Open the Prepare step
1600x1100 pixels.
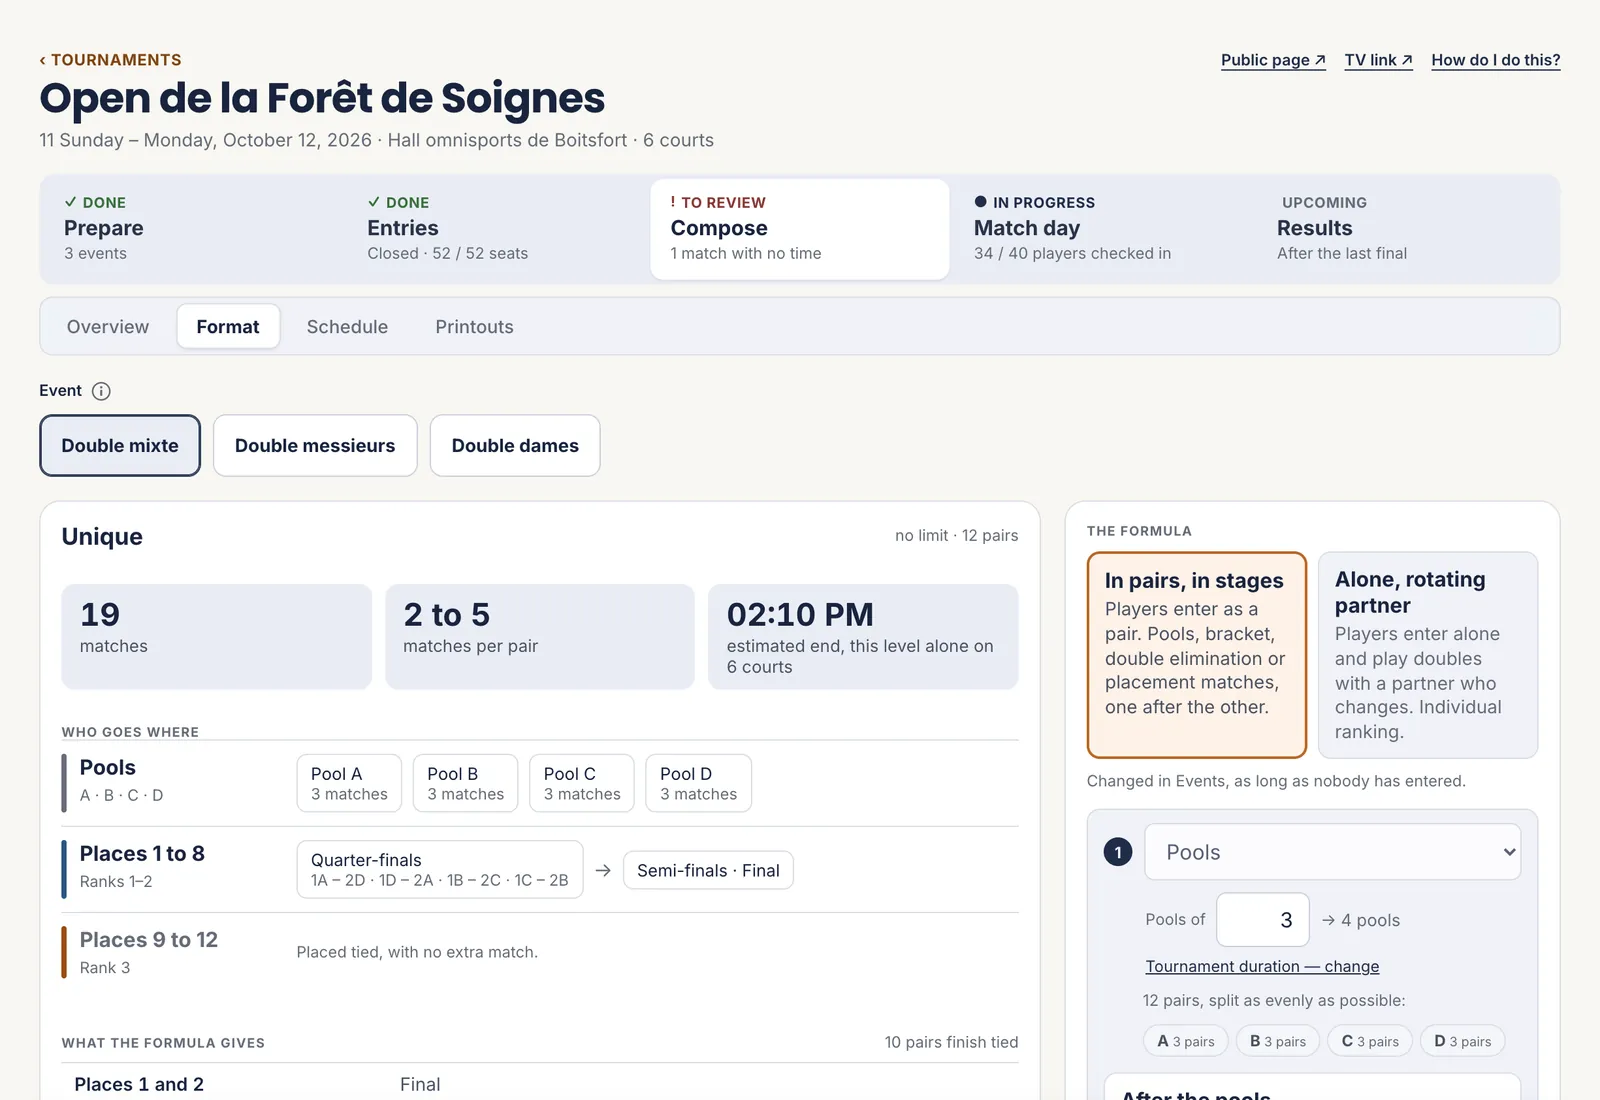coord(195,229)
